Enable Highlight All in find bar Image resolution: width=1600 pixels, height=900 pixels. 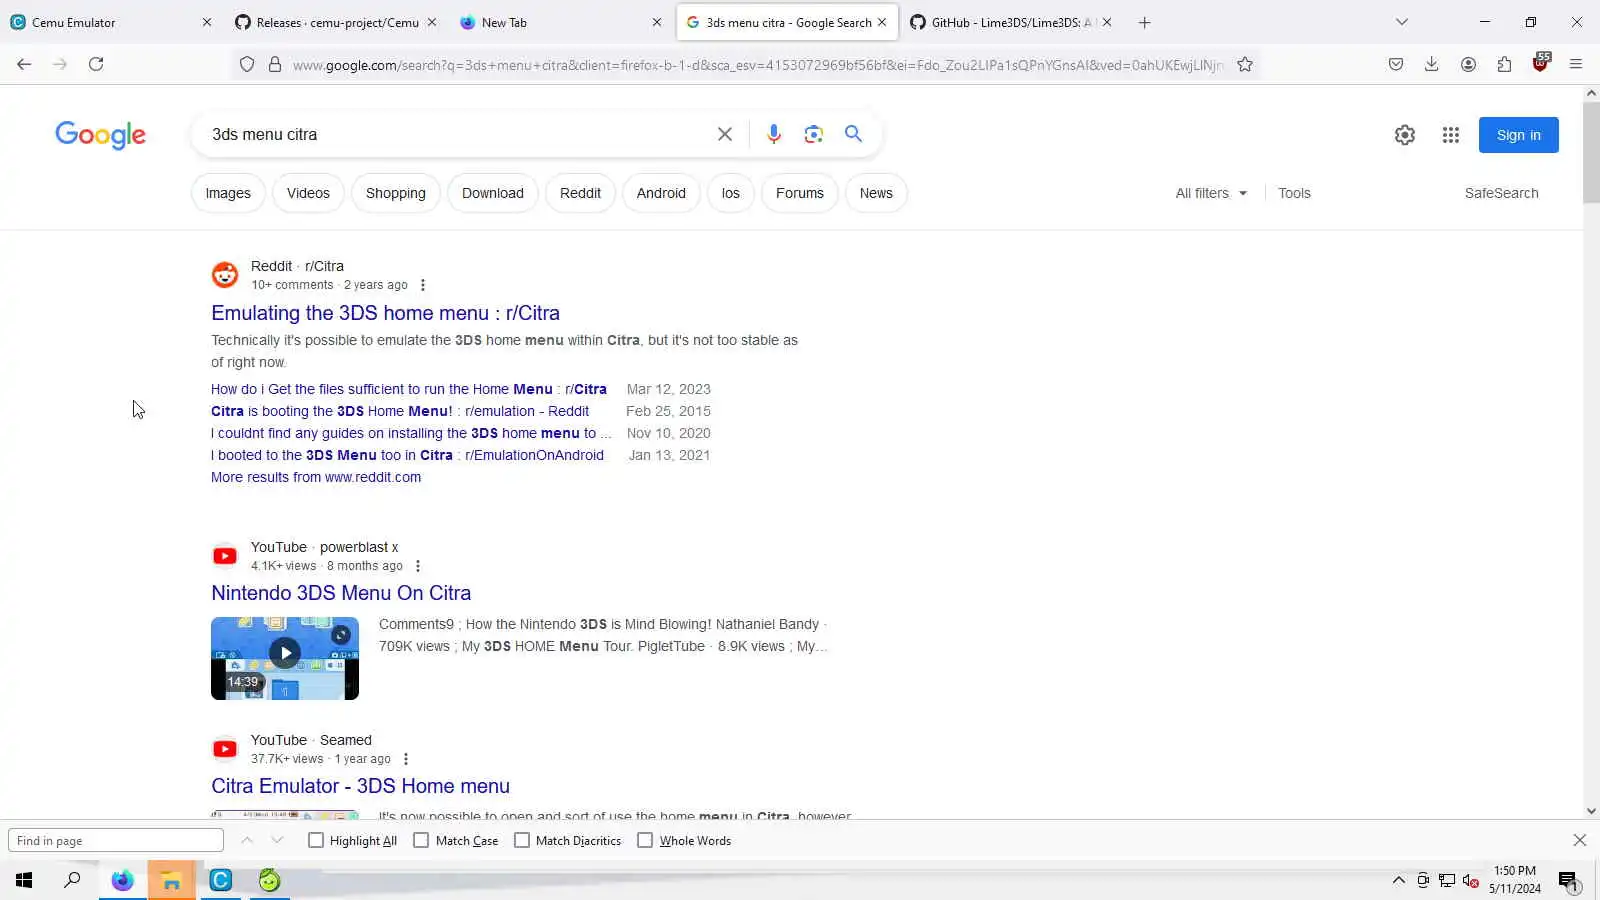point(316,841)
